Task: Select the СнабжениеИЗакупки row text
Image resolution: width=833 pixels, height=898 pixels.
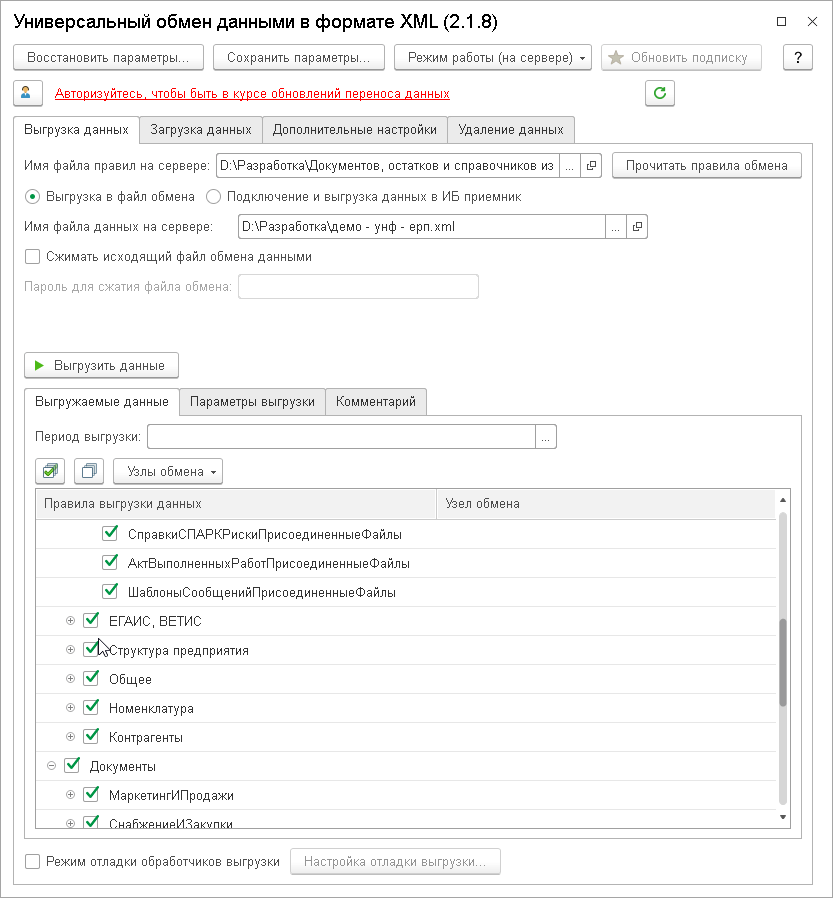Action: coord(171,824)
